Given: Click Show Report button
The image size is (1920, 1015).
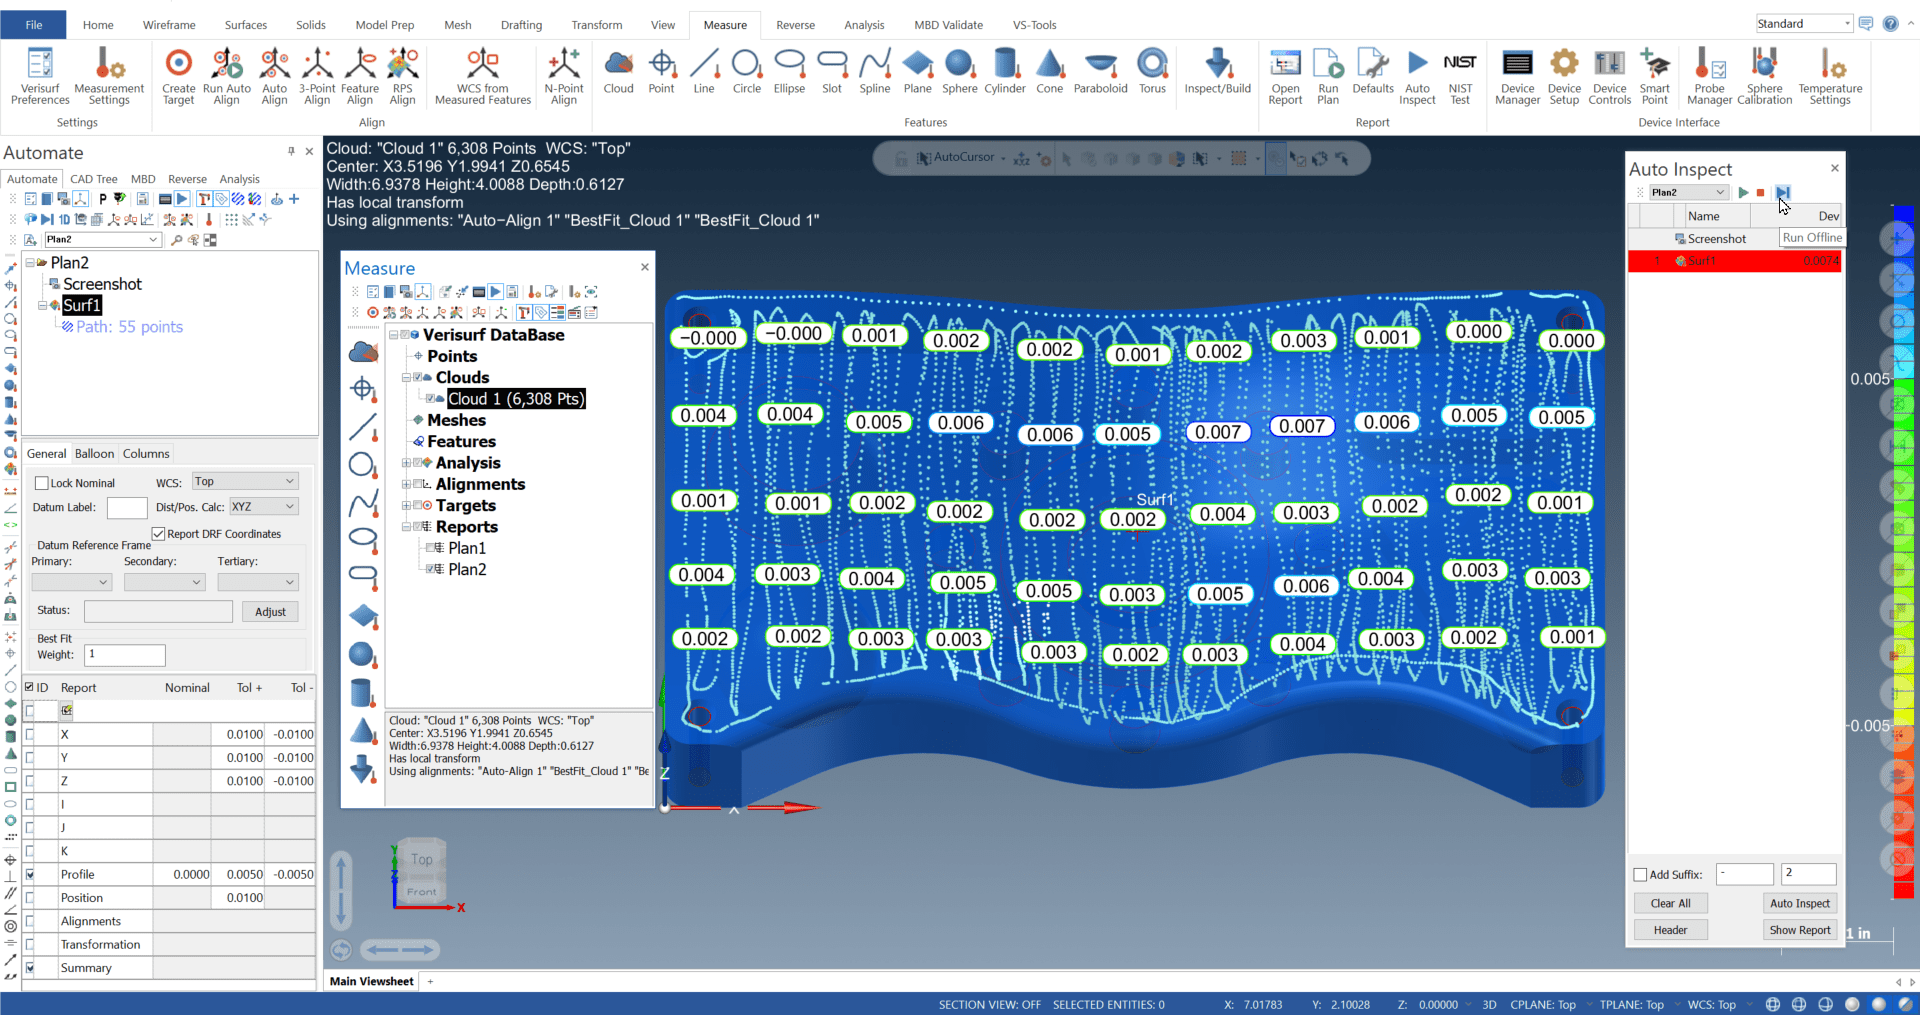Looking at the screenshot, I should click(1800, 930).
